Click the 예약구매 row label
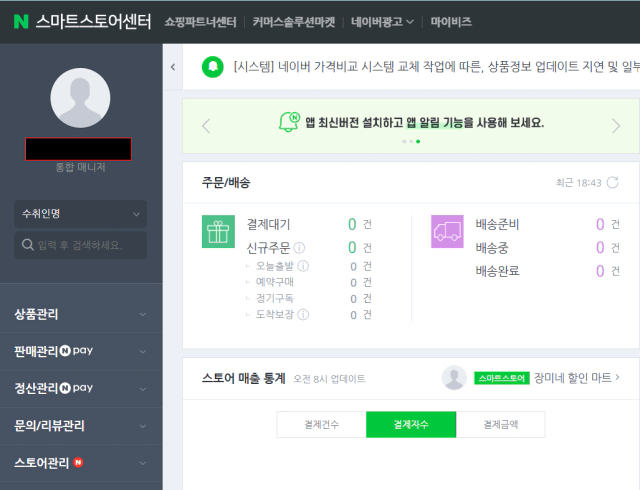 pos(275,282)
